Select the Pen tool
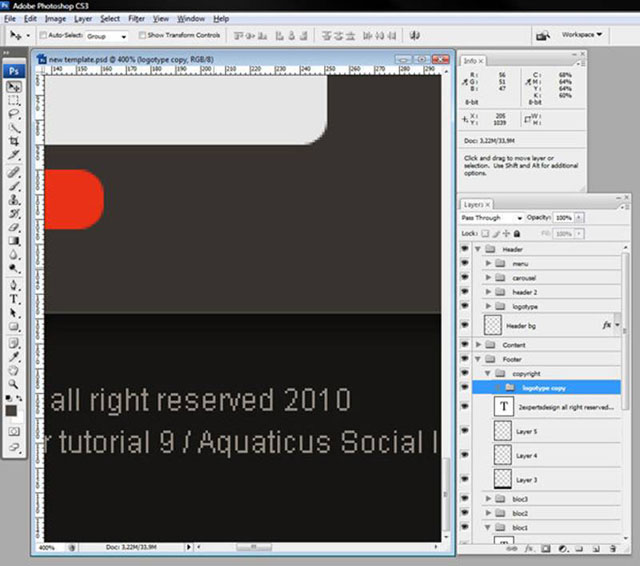This screenshot has height=566, width=640. 14,285
